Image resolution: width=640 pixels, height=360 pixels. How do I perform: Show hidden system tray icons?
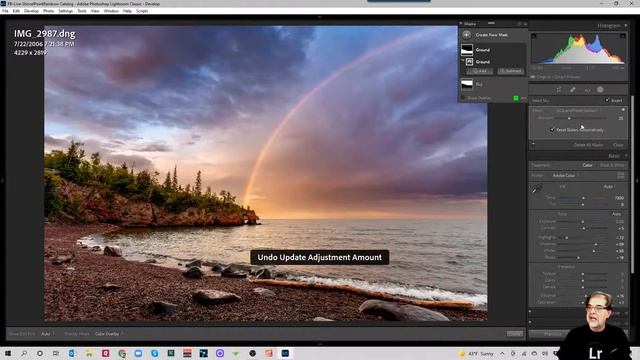pos(502,353)
